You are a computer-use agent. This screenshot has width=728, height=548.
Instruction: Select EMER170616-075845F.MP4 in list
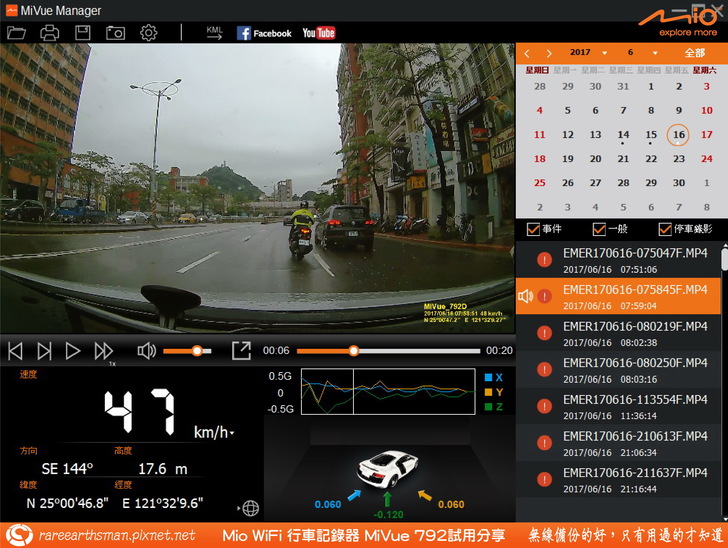tap(618, 296)
